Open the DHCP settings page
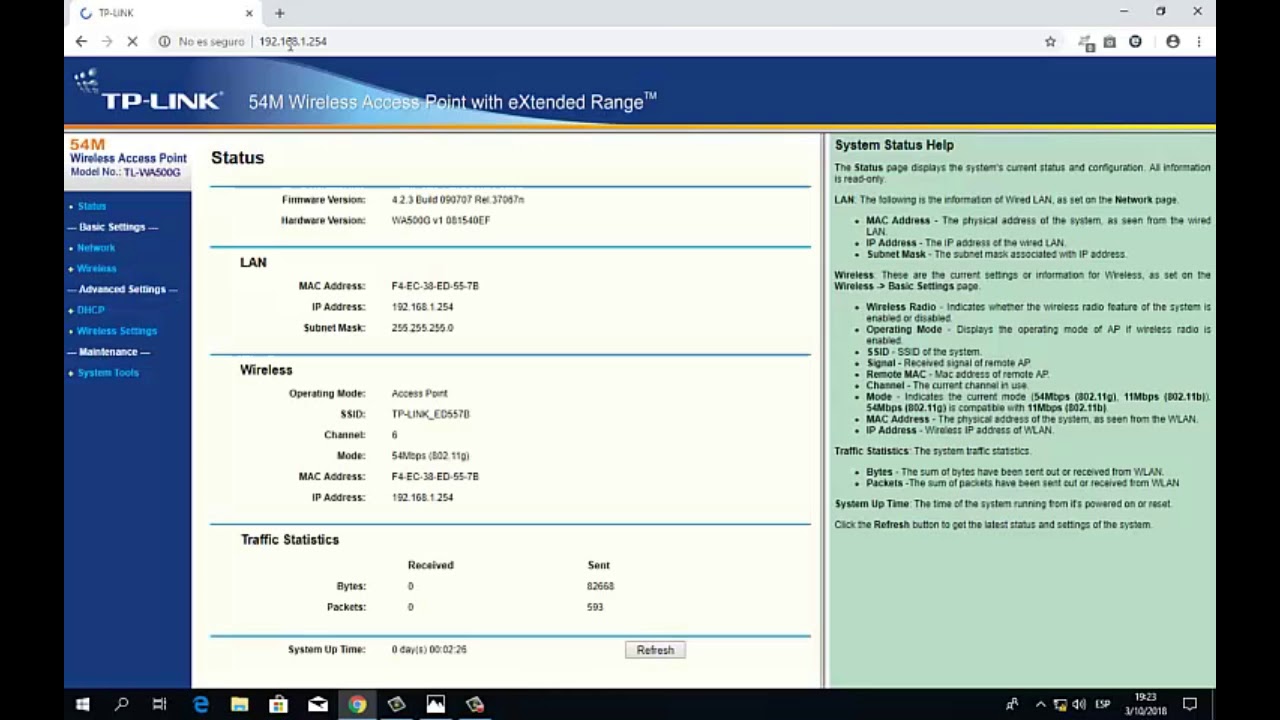1280x720 pixels. point(91,310)
